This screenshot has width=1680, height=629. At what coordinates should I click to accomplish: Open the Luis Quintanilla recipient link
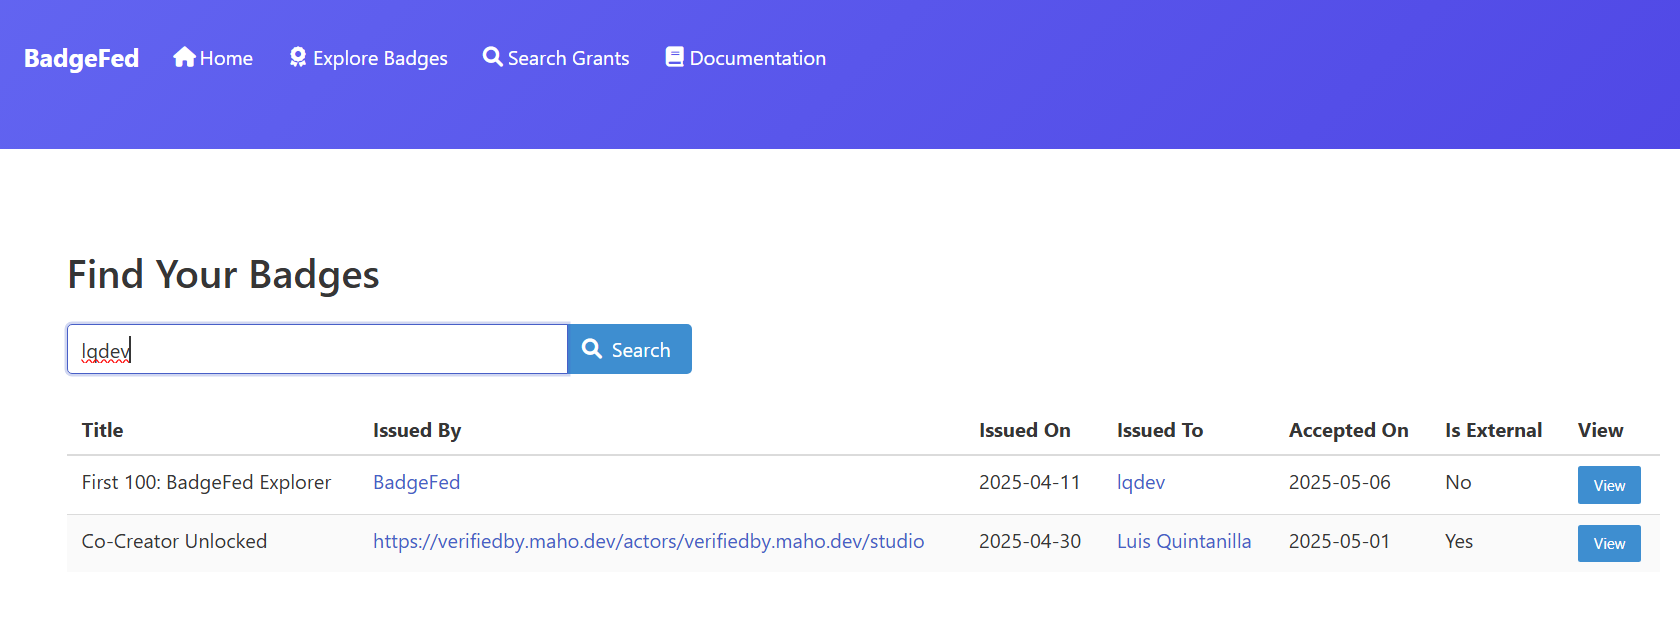coord(1183,541)
